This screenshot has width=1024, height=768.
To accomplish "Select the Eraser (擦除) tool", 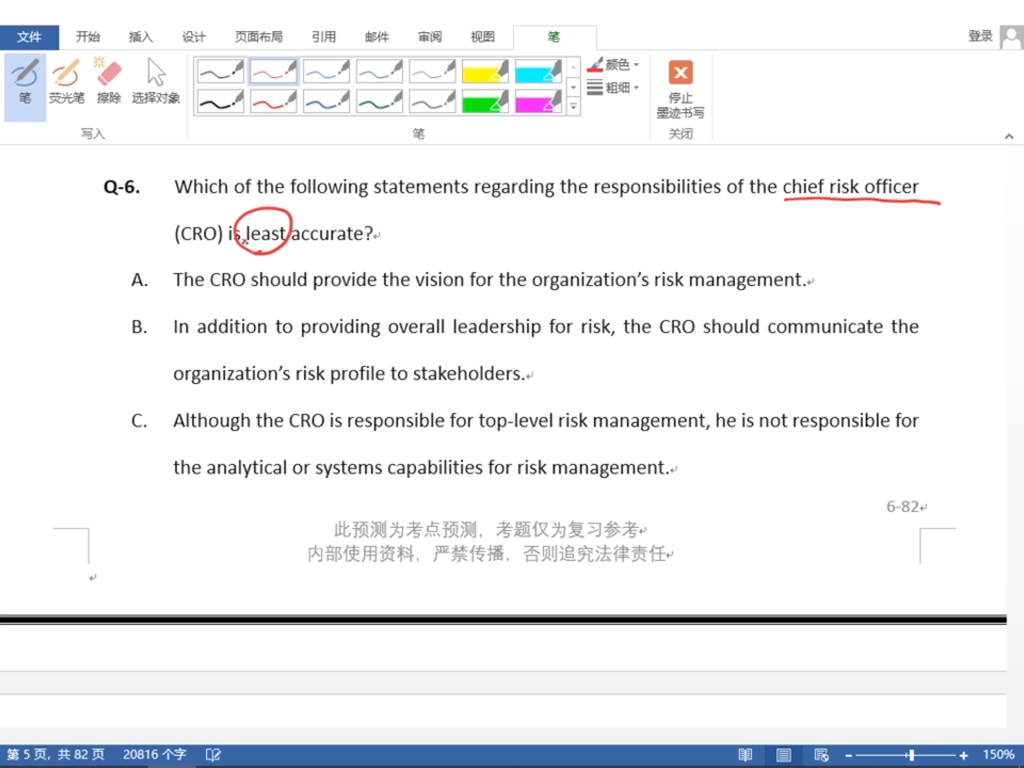I will 108,82.
